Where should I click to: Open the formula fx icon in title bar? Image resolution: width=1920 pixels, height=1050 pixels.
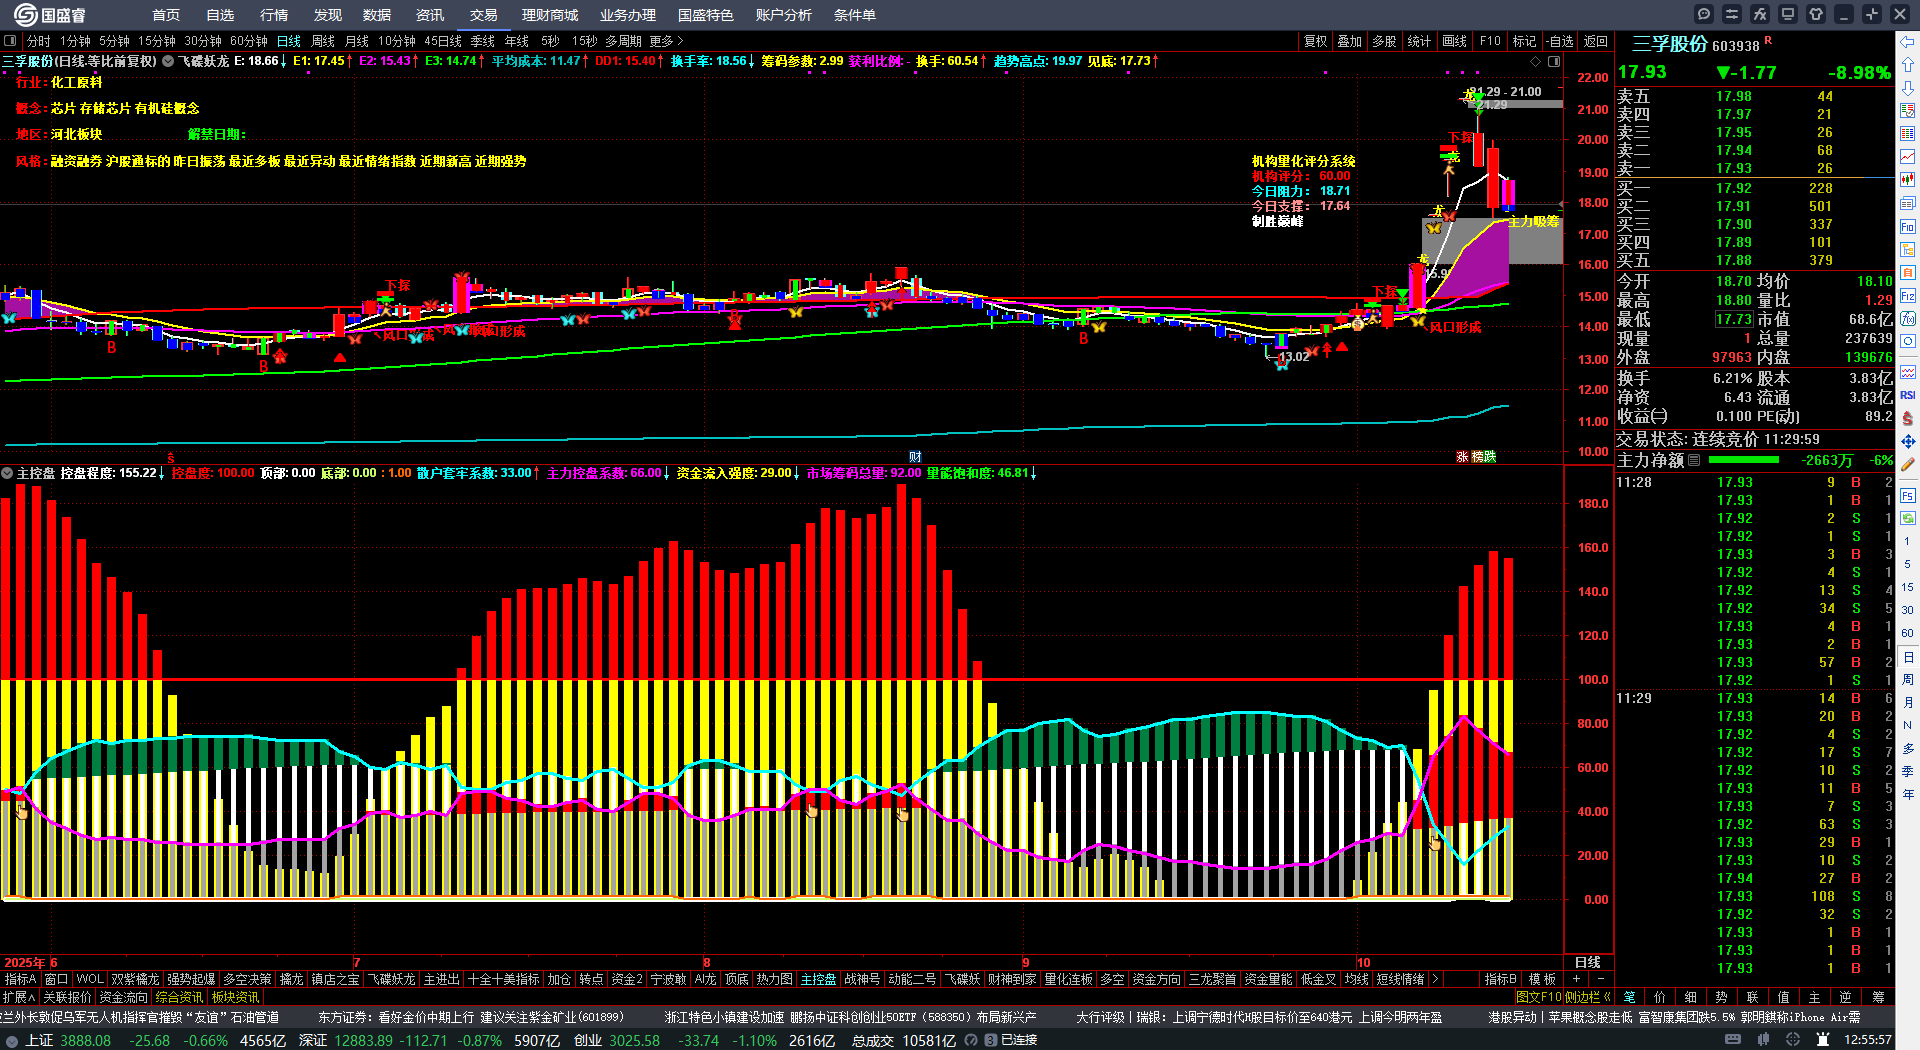[x=1760, y=14]
